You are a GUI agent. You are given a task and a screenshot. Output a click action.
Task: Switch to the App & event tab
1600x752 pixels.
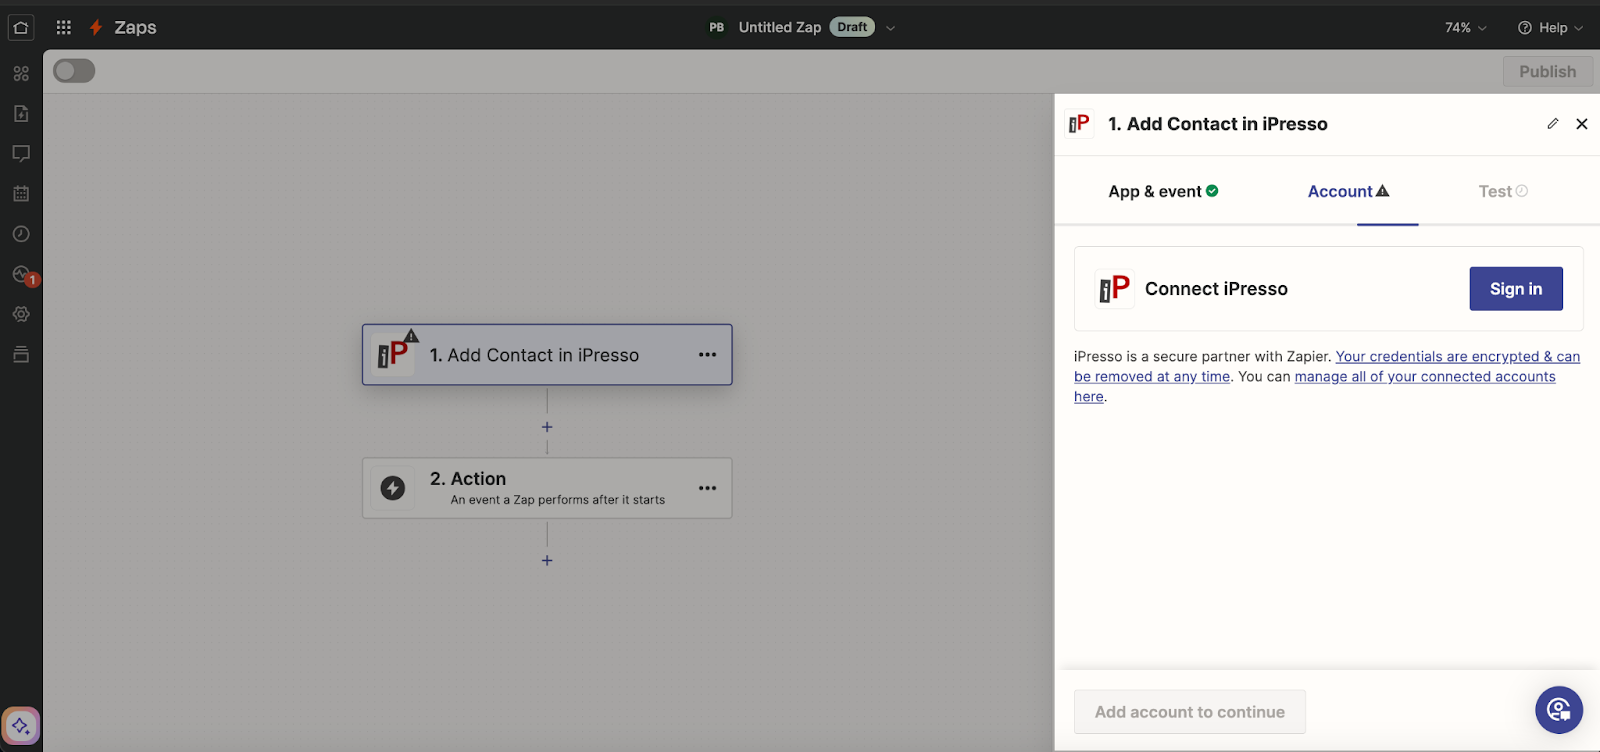click(1163, 191)
